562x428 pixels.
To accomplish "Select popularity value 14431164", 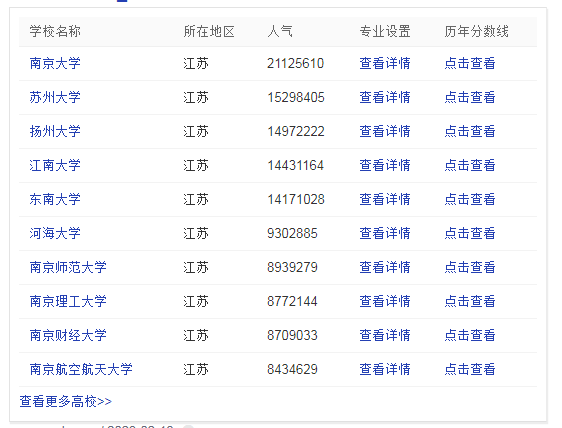I will tap(296, 166).
